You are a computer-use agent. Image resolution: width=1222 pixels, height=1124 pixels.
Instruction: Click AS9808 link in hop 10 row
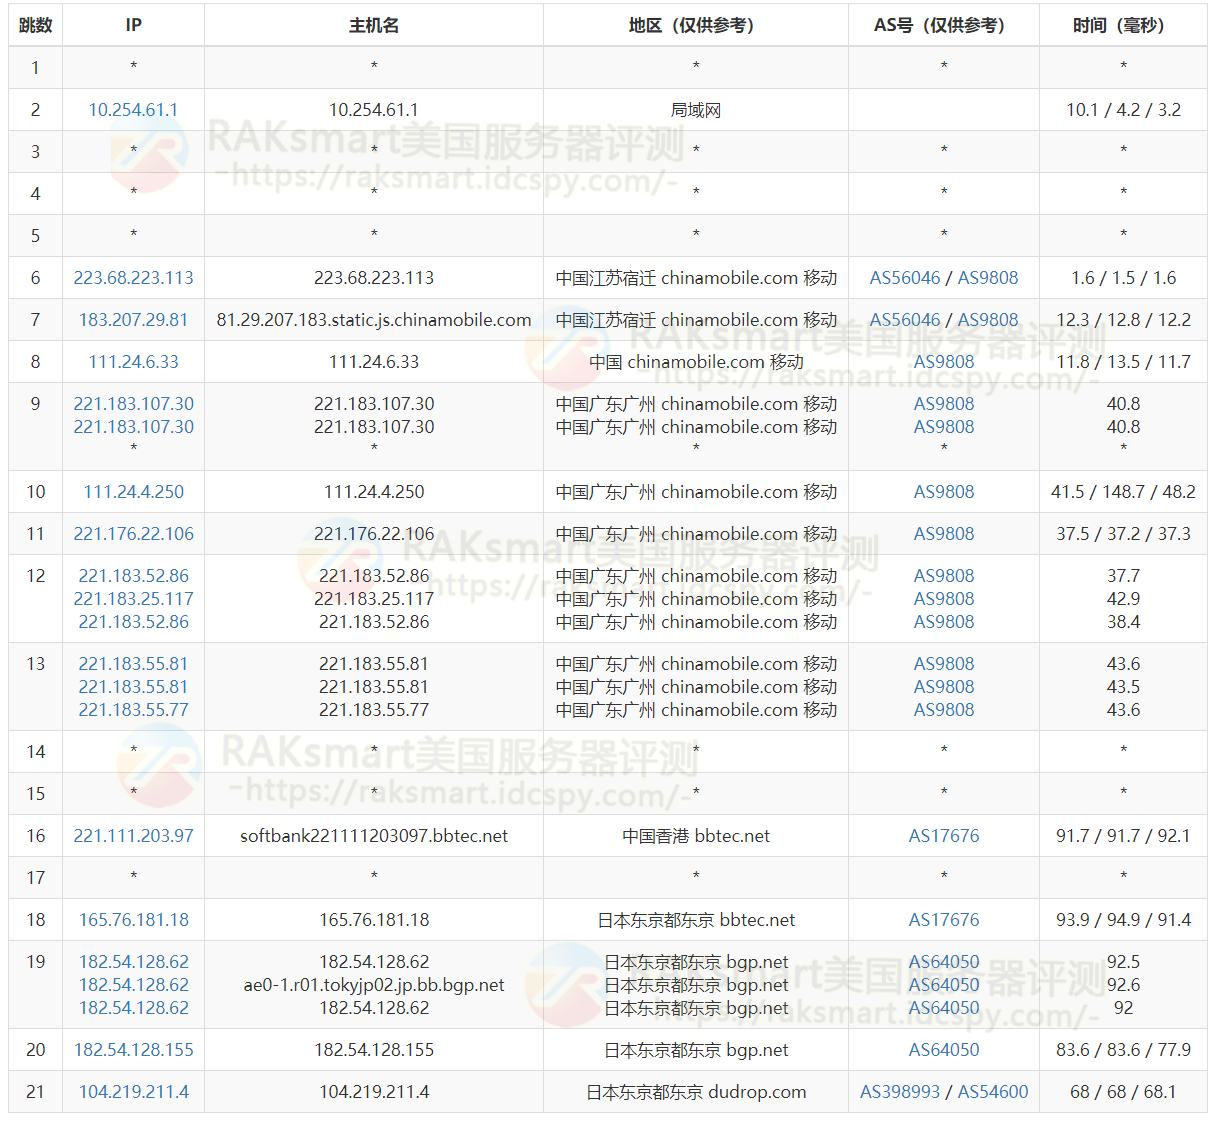(x=944, y=492)
